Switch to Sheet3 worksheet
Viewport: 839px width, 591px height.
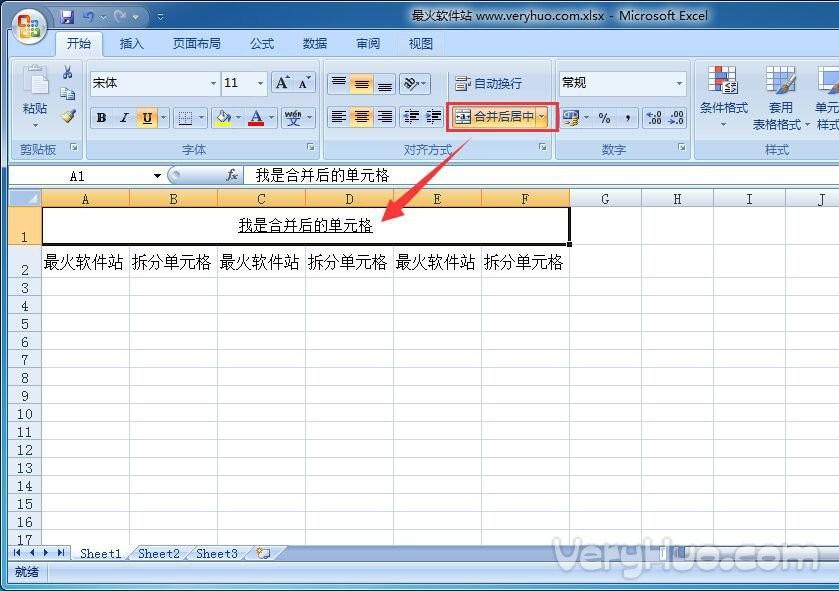click(217, 554)
